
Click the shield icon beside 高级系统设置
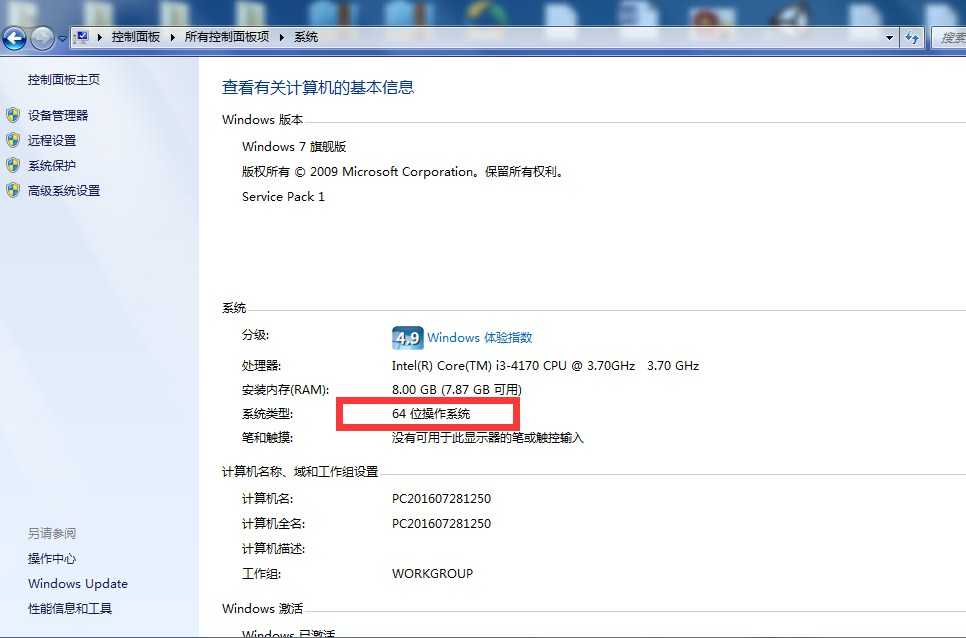click(13, 190)
